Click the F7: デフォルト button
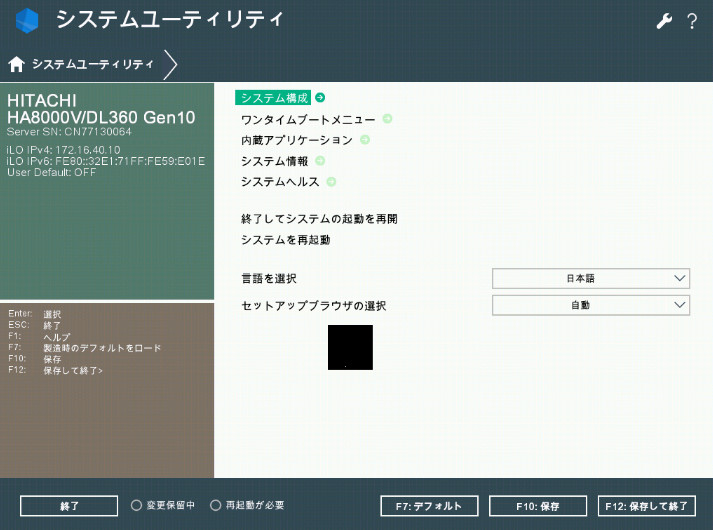The width and height of the screenshot is (713, 530). pos(429,506)
